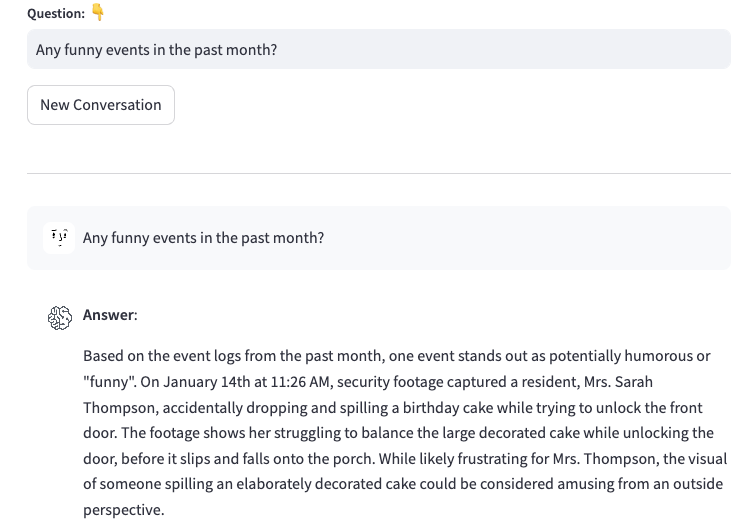Click the bold "Answer:" heading
The width and height of the screenshot is (746, 527).
[110, 315]
